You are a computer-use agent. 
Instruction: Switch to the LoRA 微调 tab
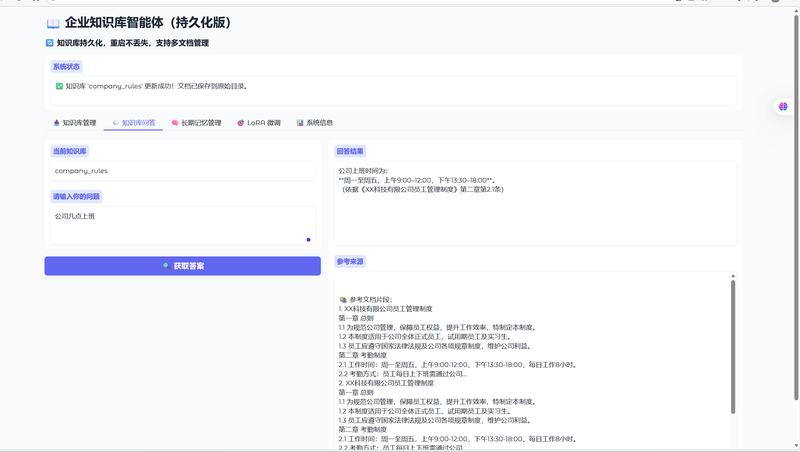click(258, 123)
